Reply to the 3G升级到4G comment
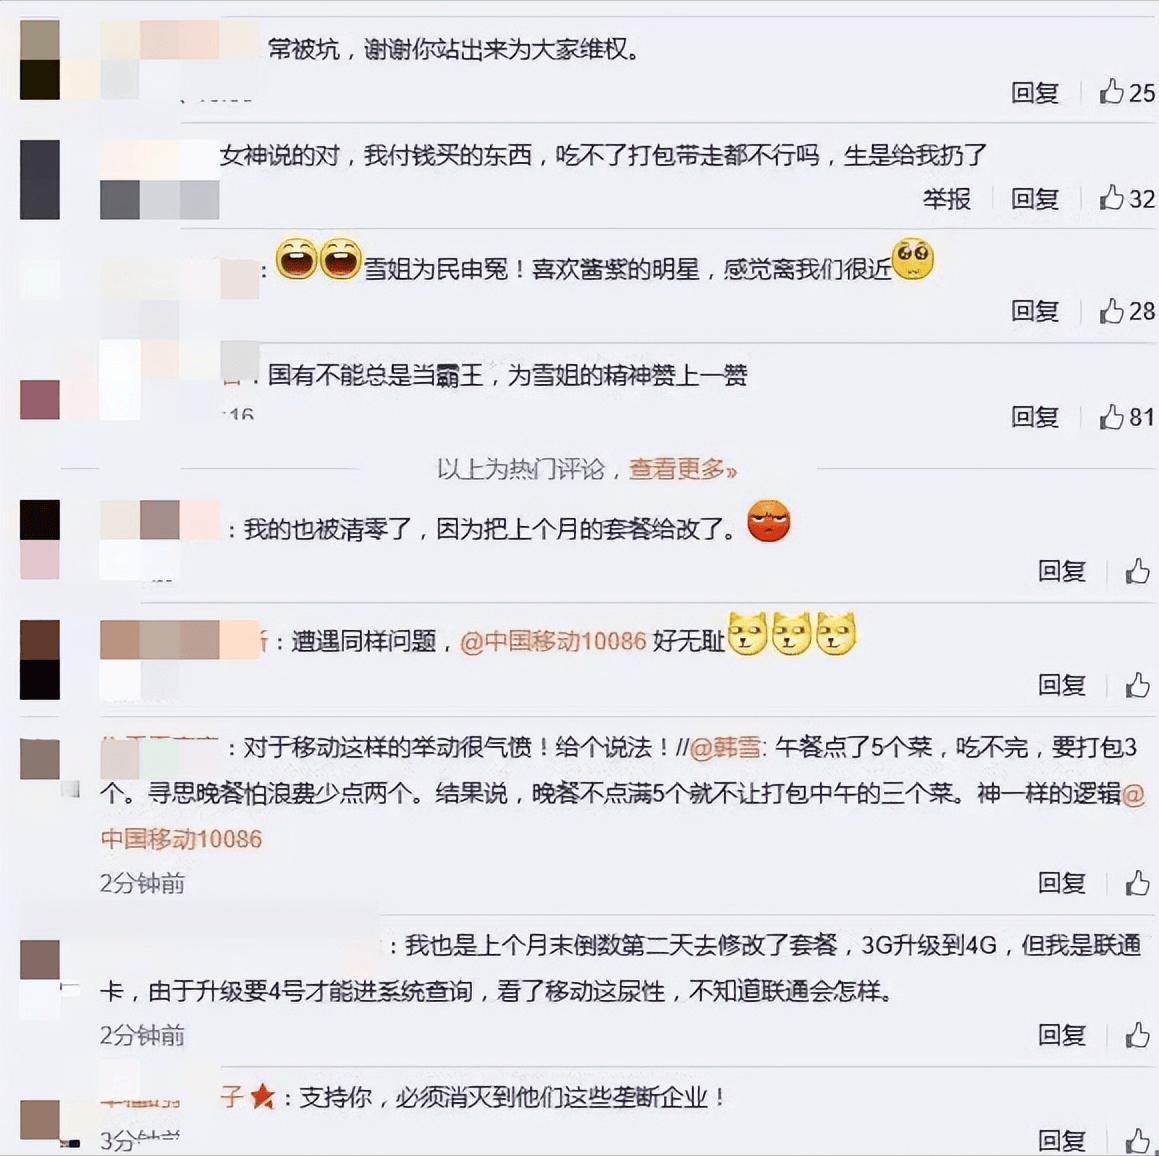 point(1061,1035)
